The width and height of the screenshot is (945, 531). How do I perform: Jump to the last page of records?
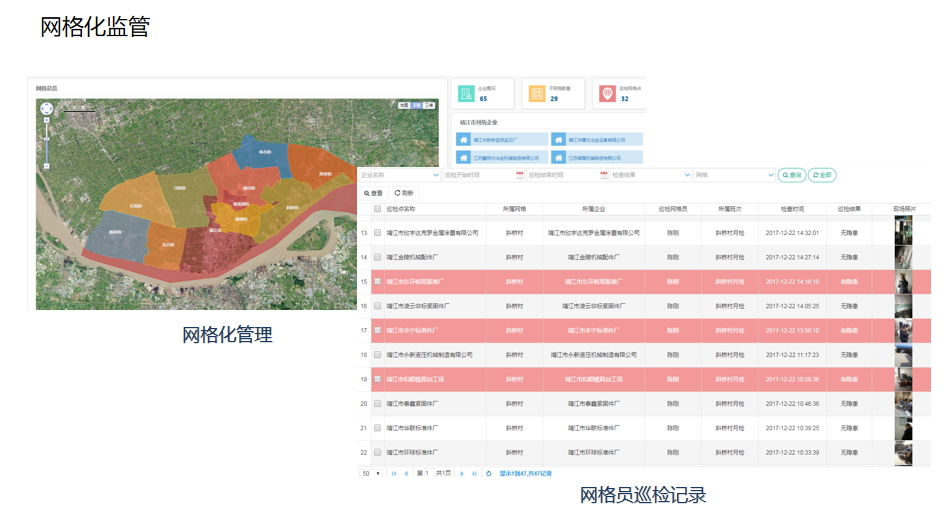(473, 473)
